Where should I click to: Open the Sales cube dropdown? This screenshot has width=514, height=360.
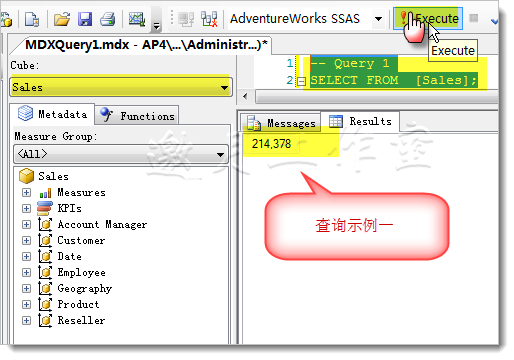tap(224, 88)
